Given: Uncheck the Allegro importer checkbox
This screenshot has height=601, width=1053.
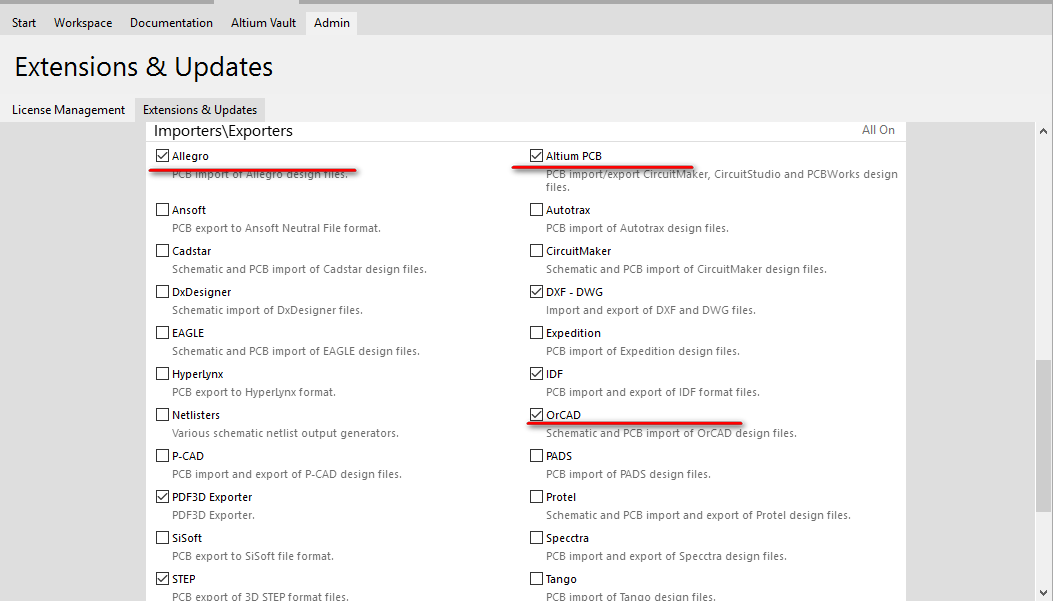Looking at the screenshot, I should pyautogui.click(x=163, y=156).
